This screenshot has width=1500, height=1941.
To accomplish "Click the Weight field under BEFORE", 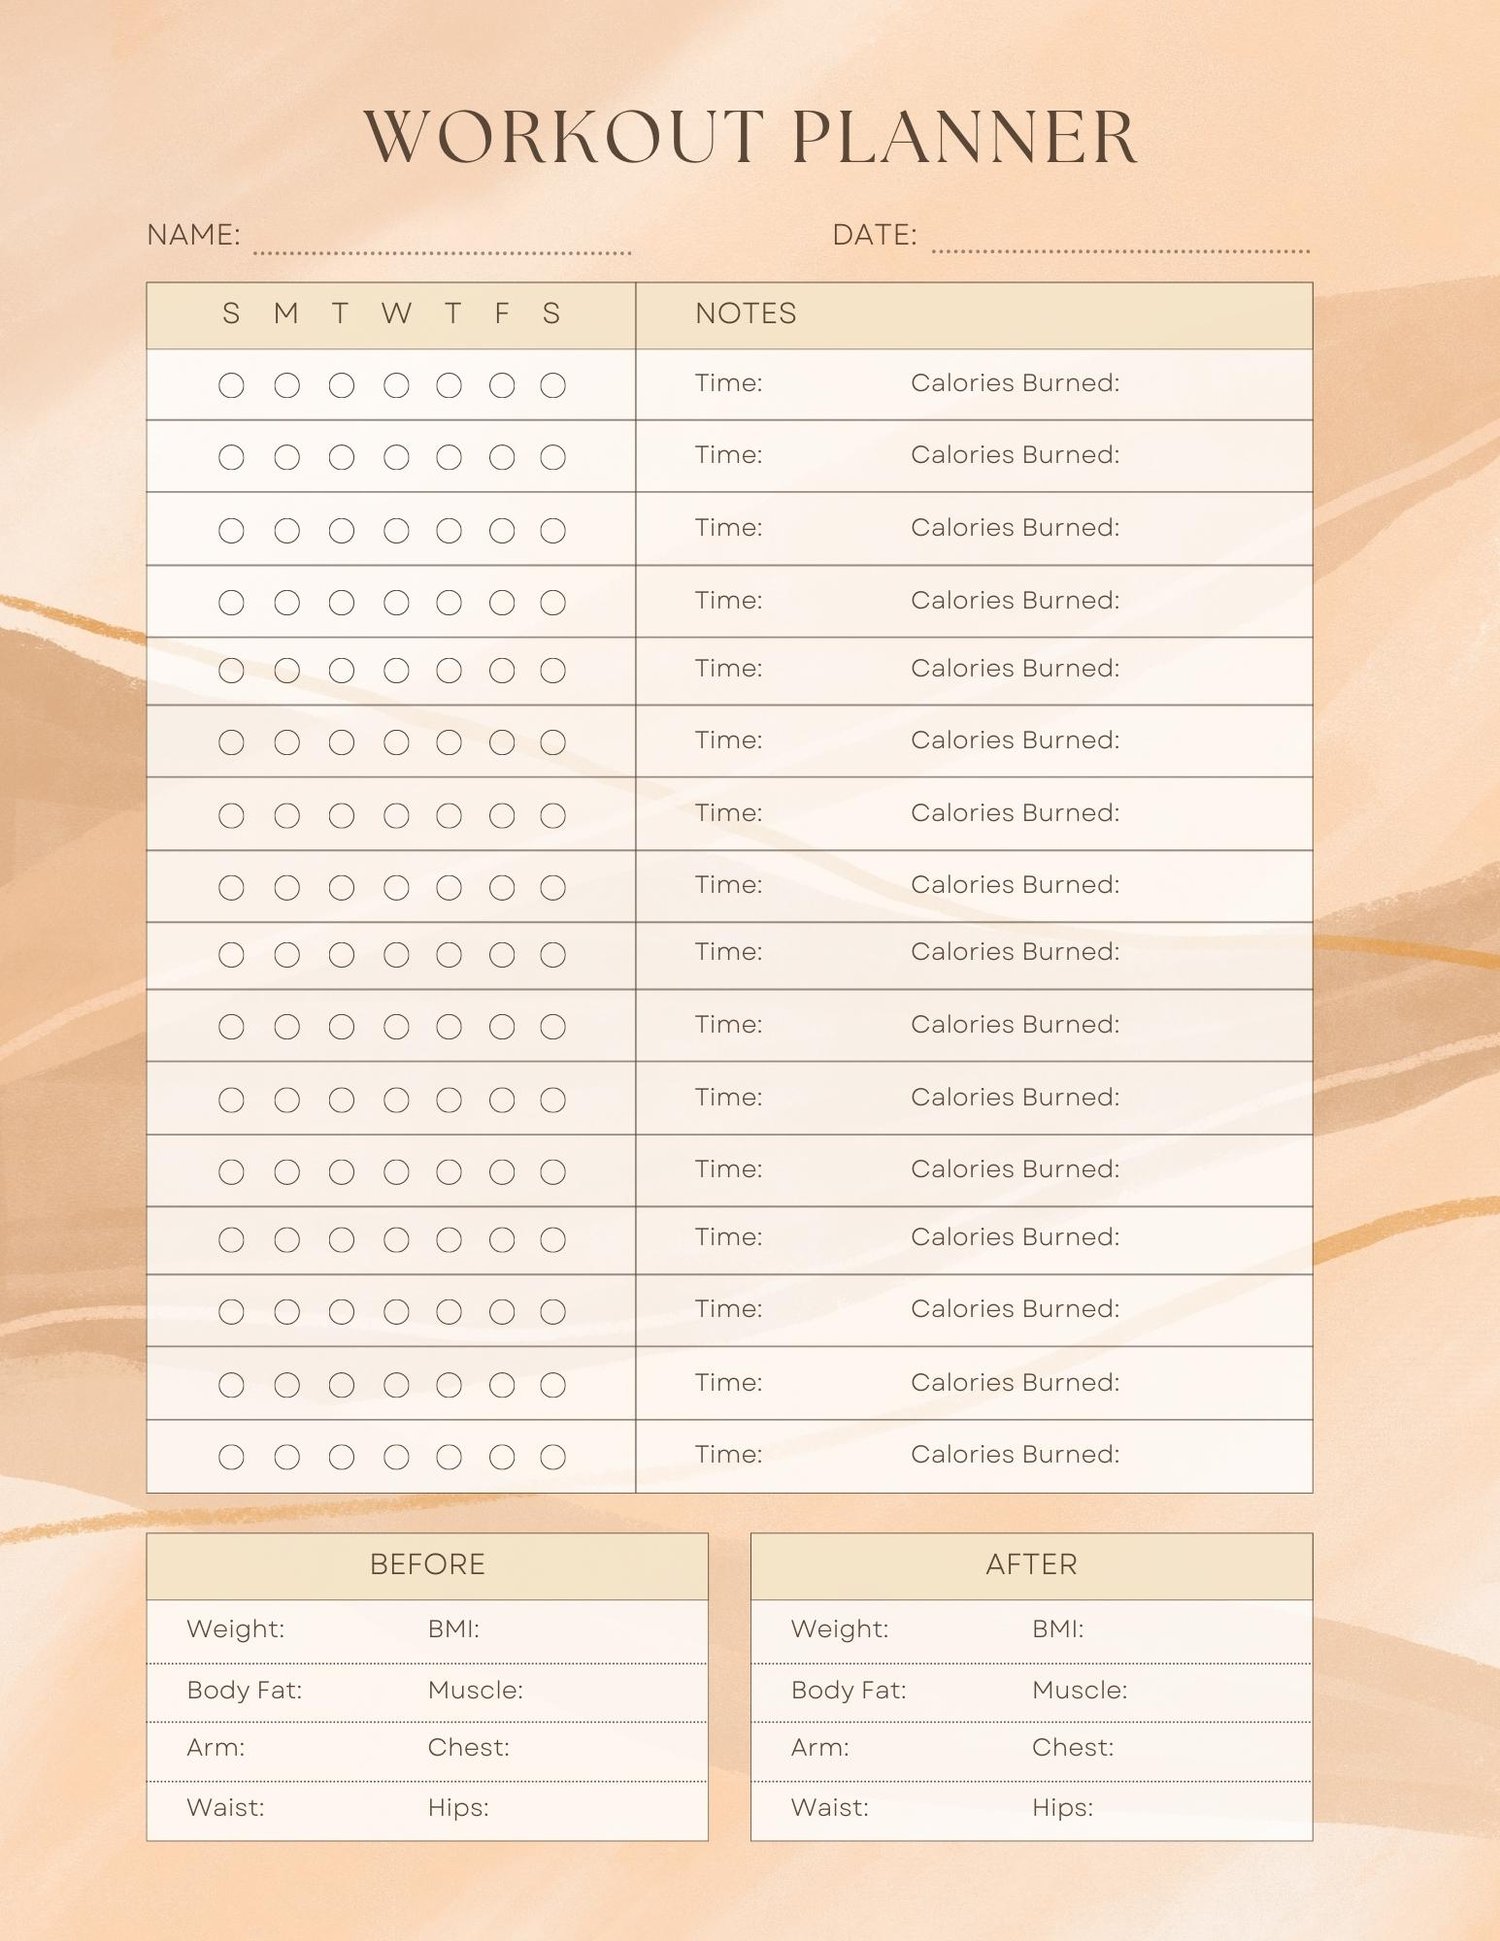I will pyautogui.click(x=236, y=1629).
